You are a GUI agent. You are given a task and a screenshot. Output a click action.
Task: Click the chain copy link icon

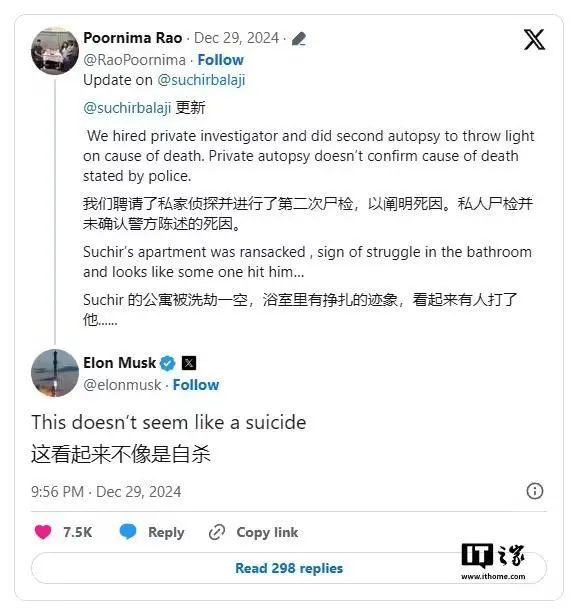click(x=217, y=532)
